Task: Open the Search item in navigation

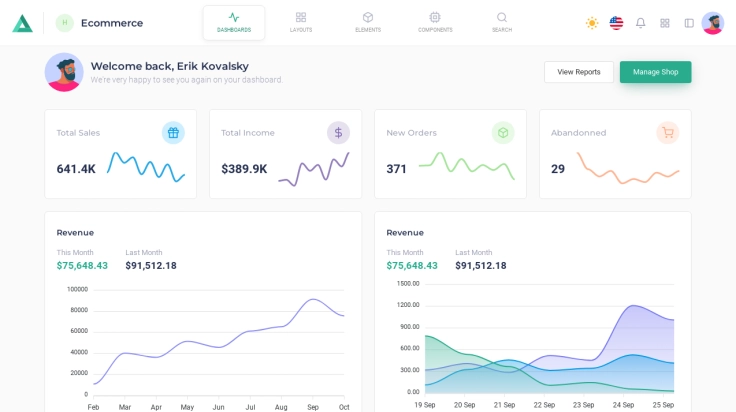Action: coord(502,22)
